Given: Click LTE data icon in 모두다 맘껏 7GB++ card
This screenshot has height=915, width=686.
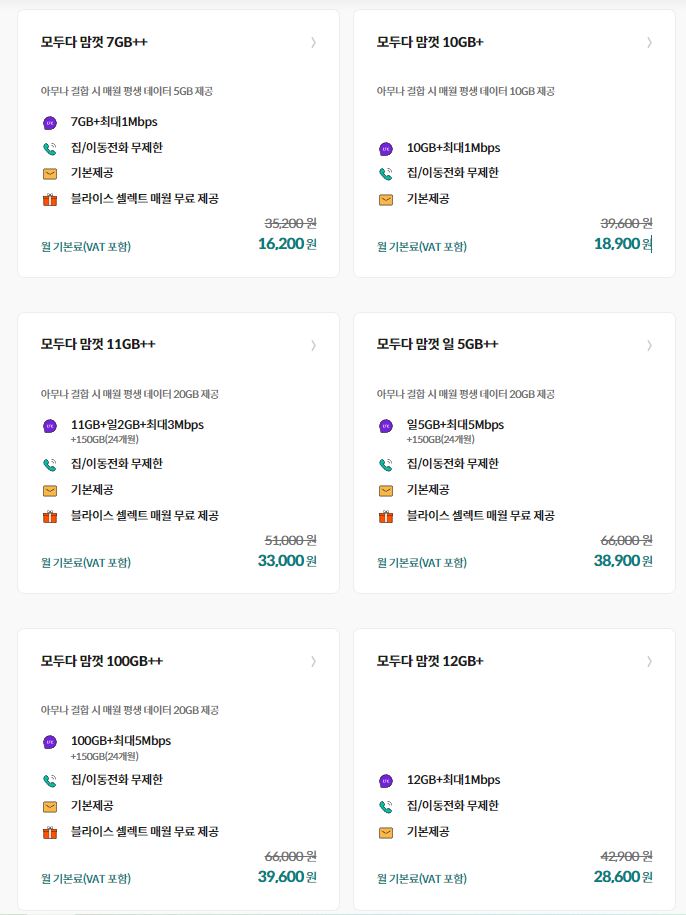Looking at the screenshot, I should (50, 123).
